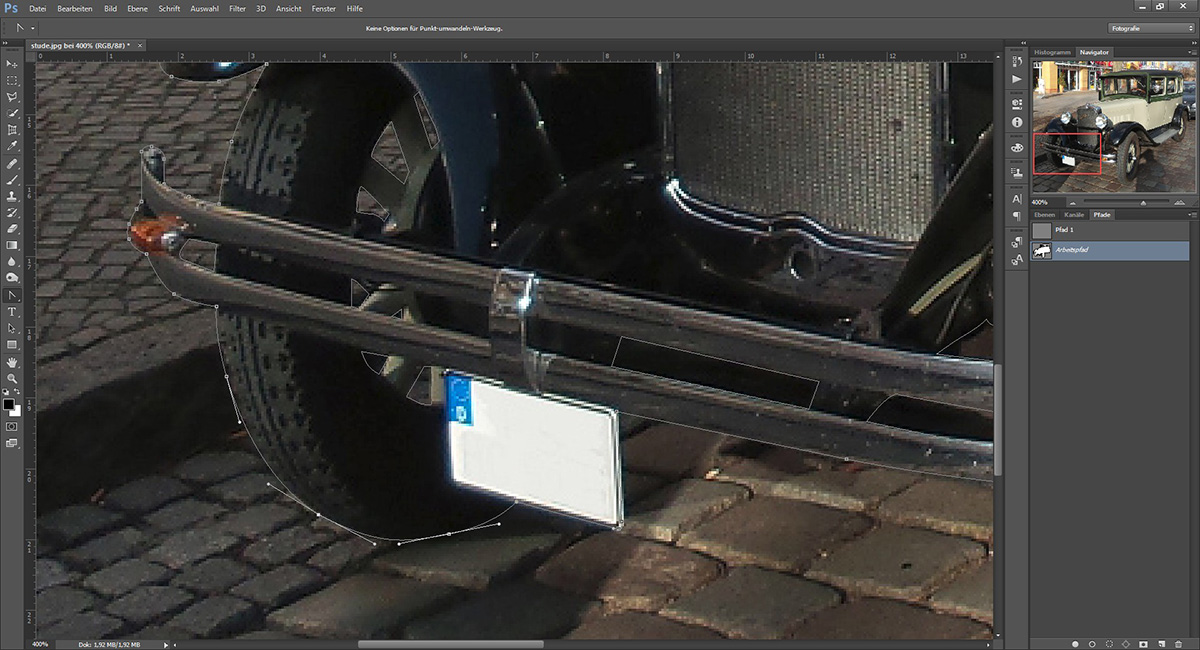The height and width of the screenshot is (650, 1200).
Task: Open the Navigator panel flyout menu
Action: tap(1190, 52)
